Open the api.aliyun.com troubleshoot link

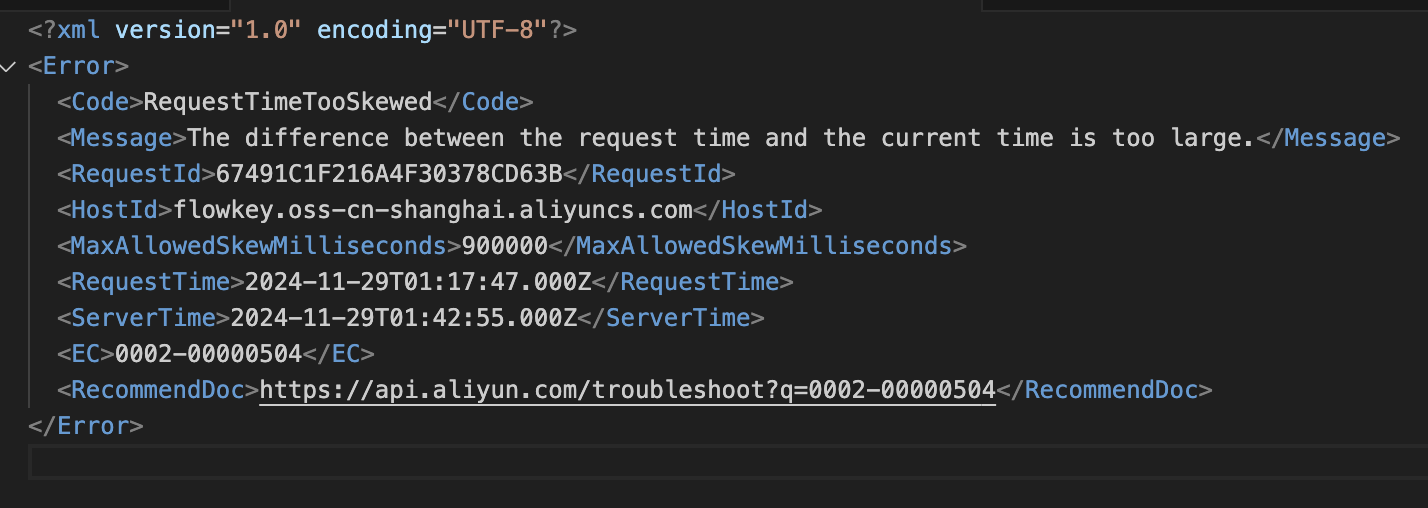point(627,390)
